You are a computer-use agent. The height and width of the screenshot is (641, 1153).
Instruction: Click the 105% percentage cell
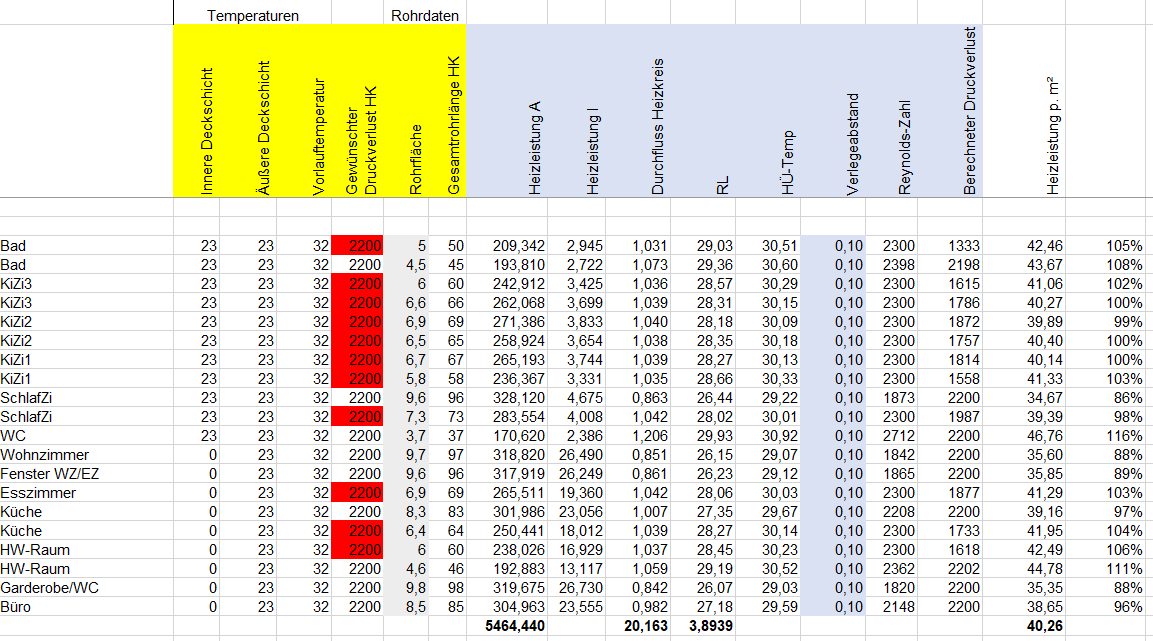tap(1124, 246)
